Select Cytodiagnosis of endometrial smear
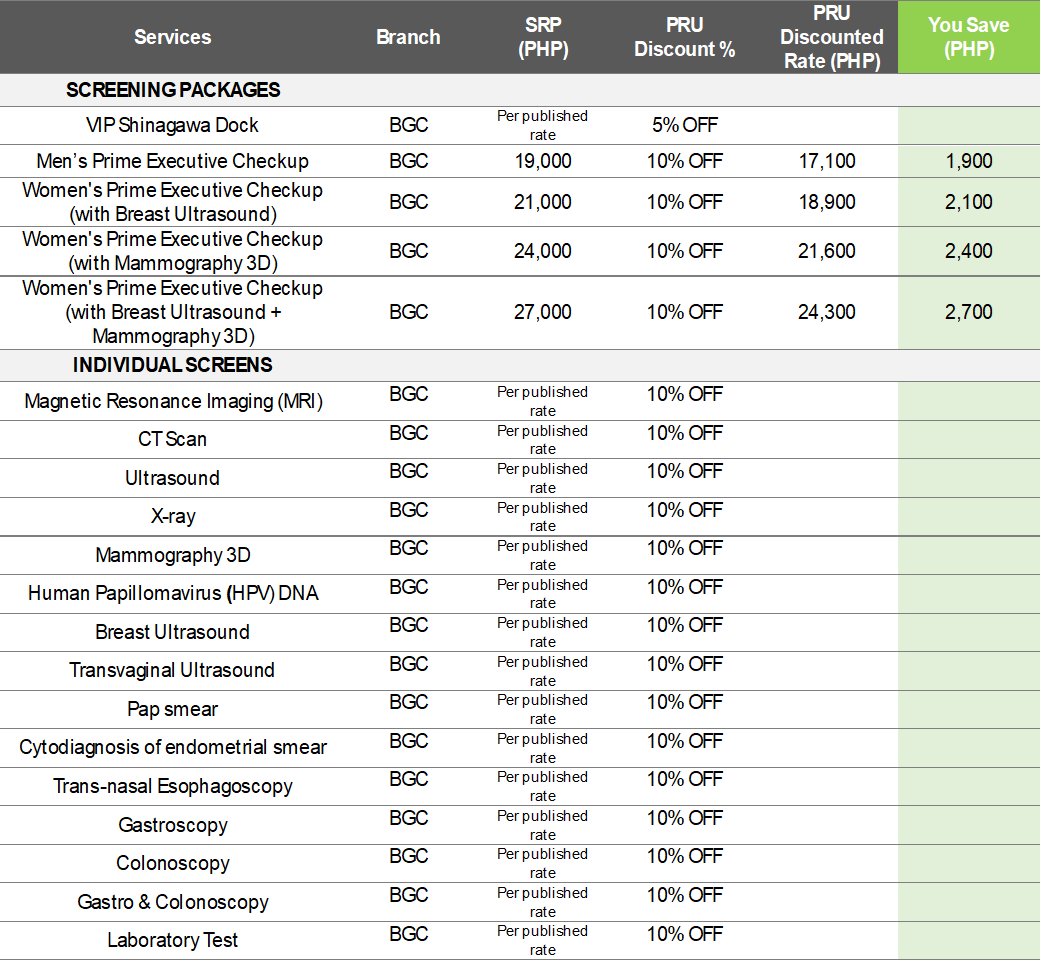 [x=173, y=748]
